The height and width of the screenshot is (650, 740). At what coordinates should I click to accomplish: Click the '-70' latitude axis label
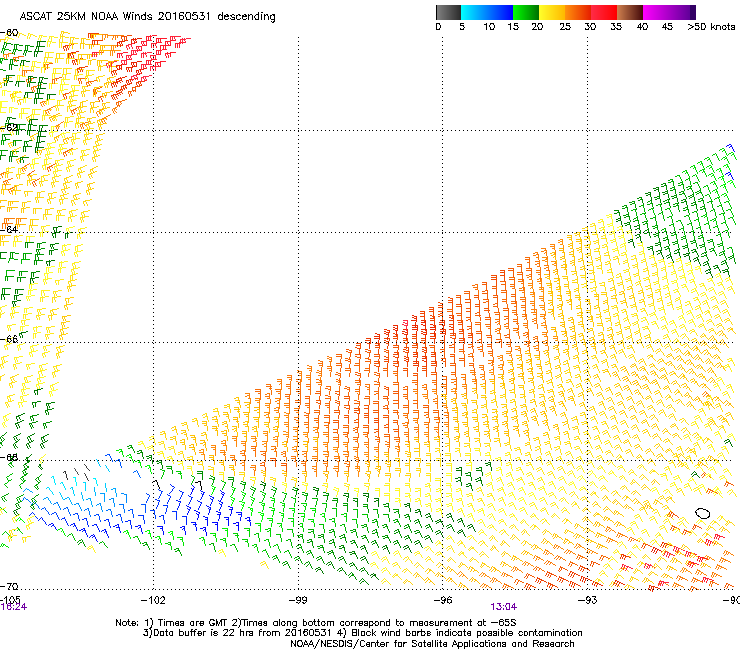9,586
